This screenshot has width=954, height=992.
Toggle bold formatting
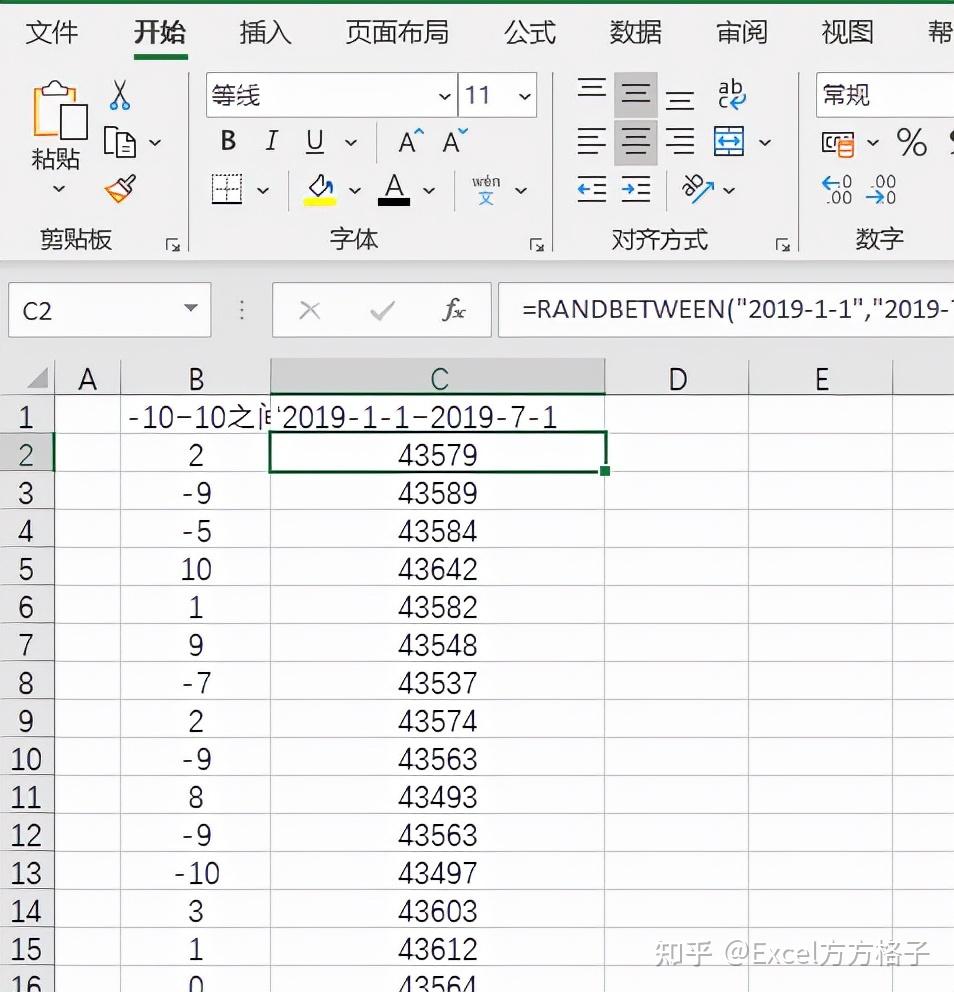tap(227, 141)
